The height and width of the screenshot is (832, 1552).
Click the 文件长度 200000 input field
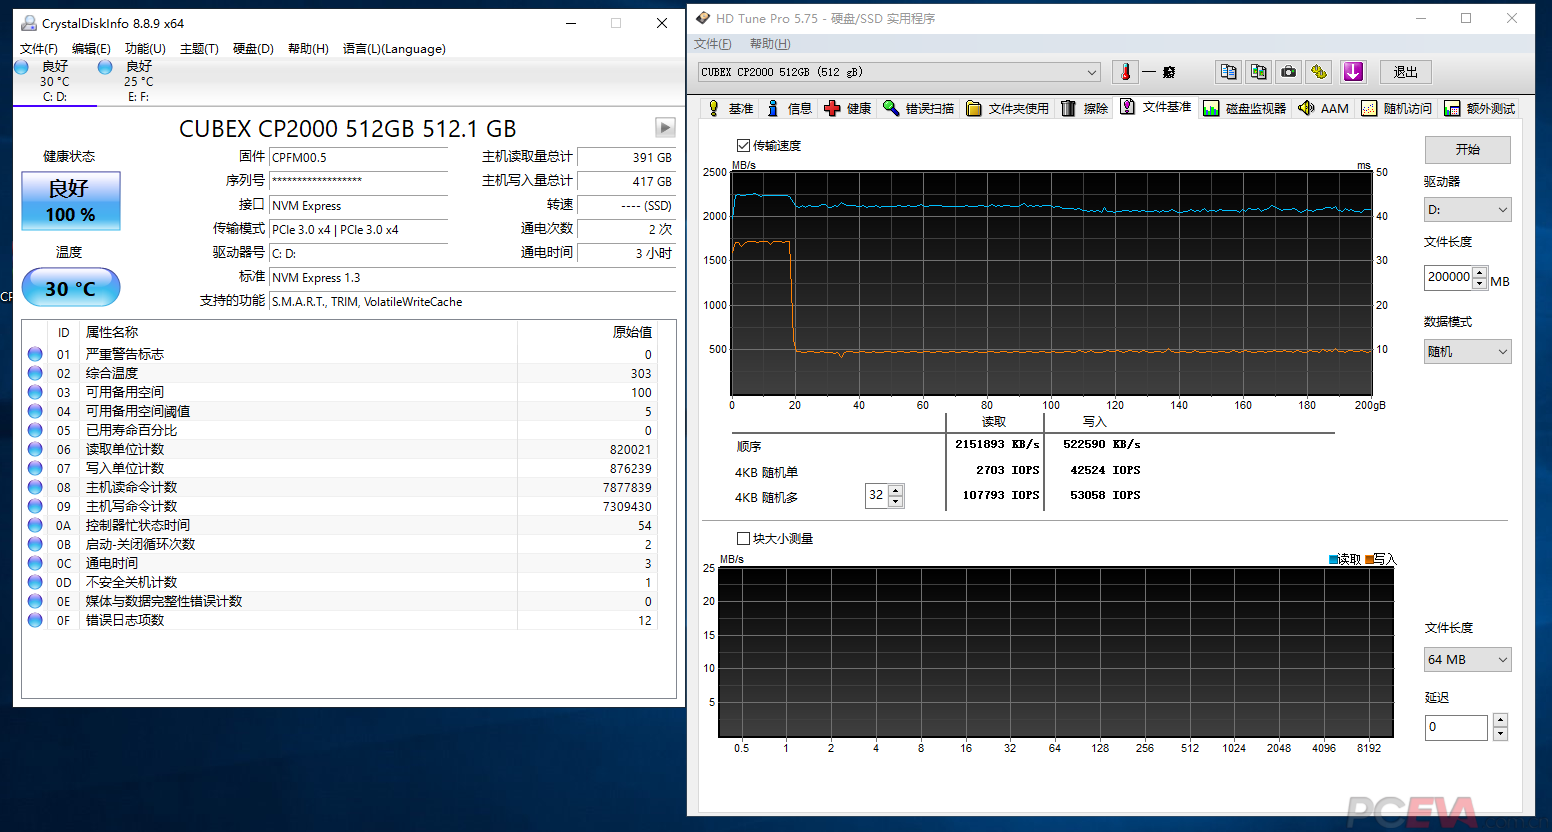click(x=1449, y=278)
